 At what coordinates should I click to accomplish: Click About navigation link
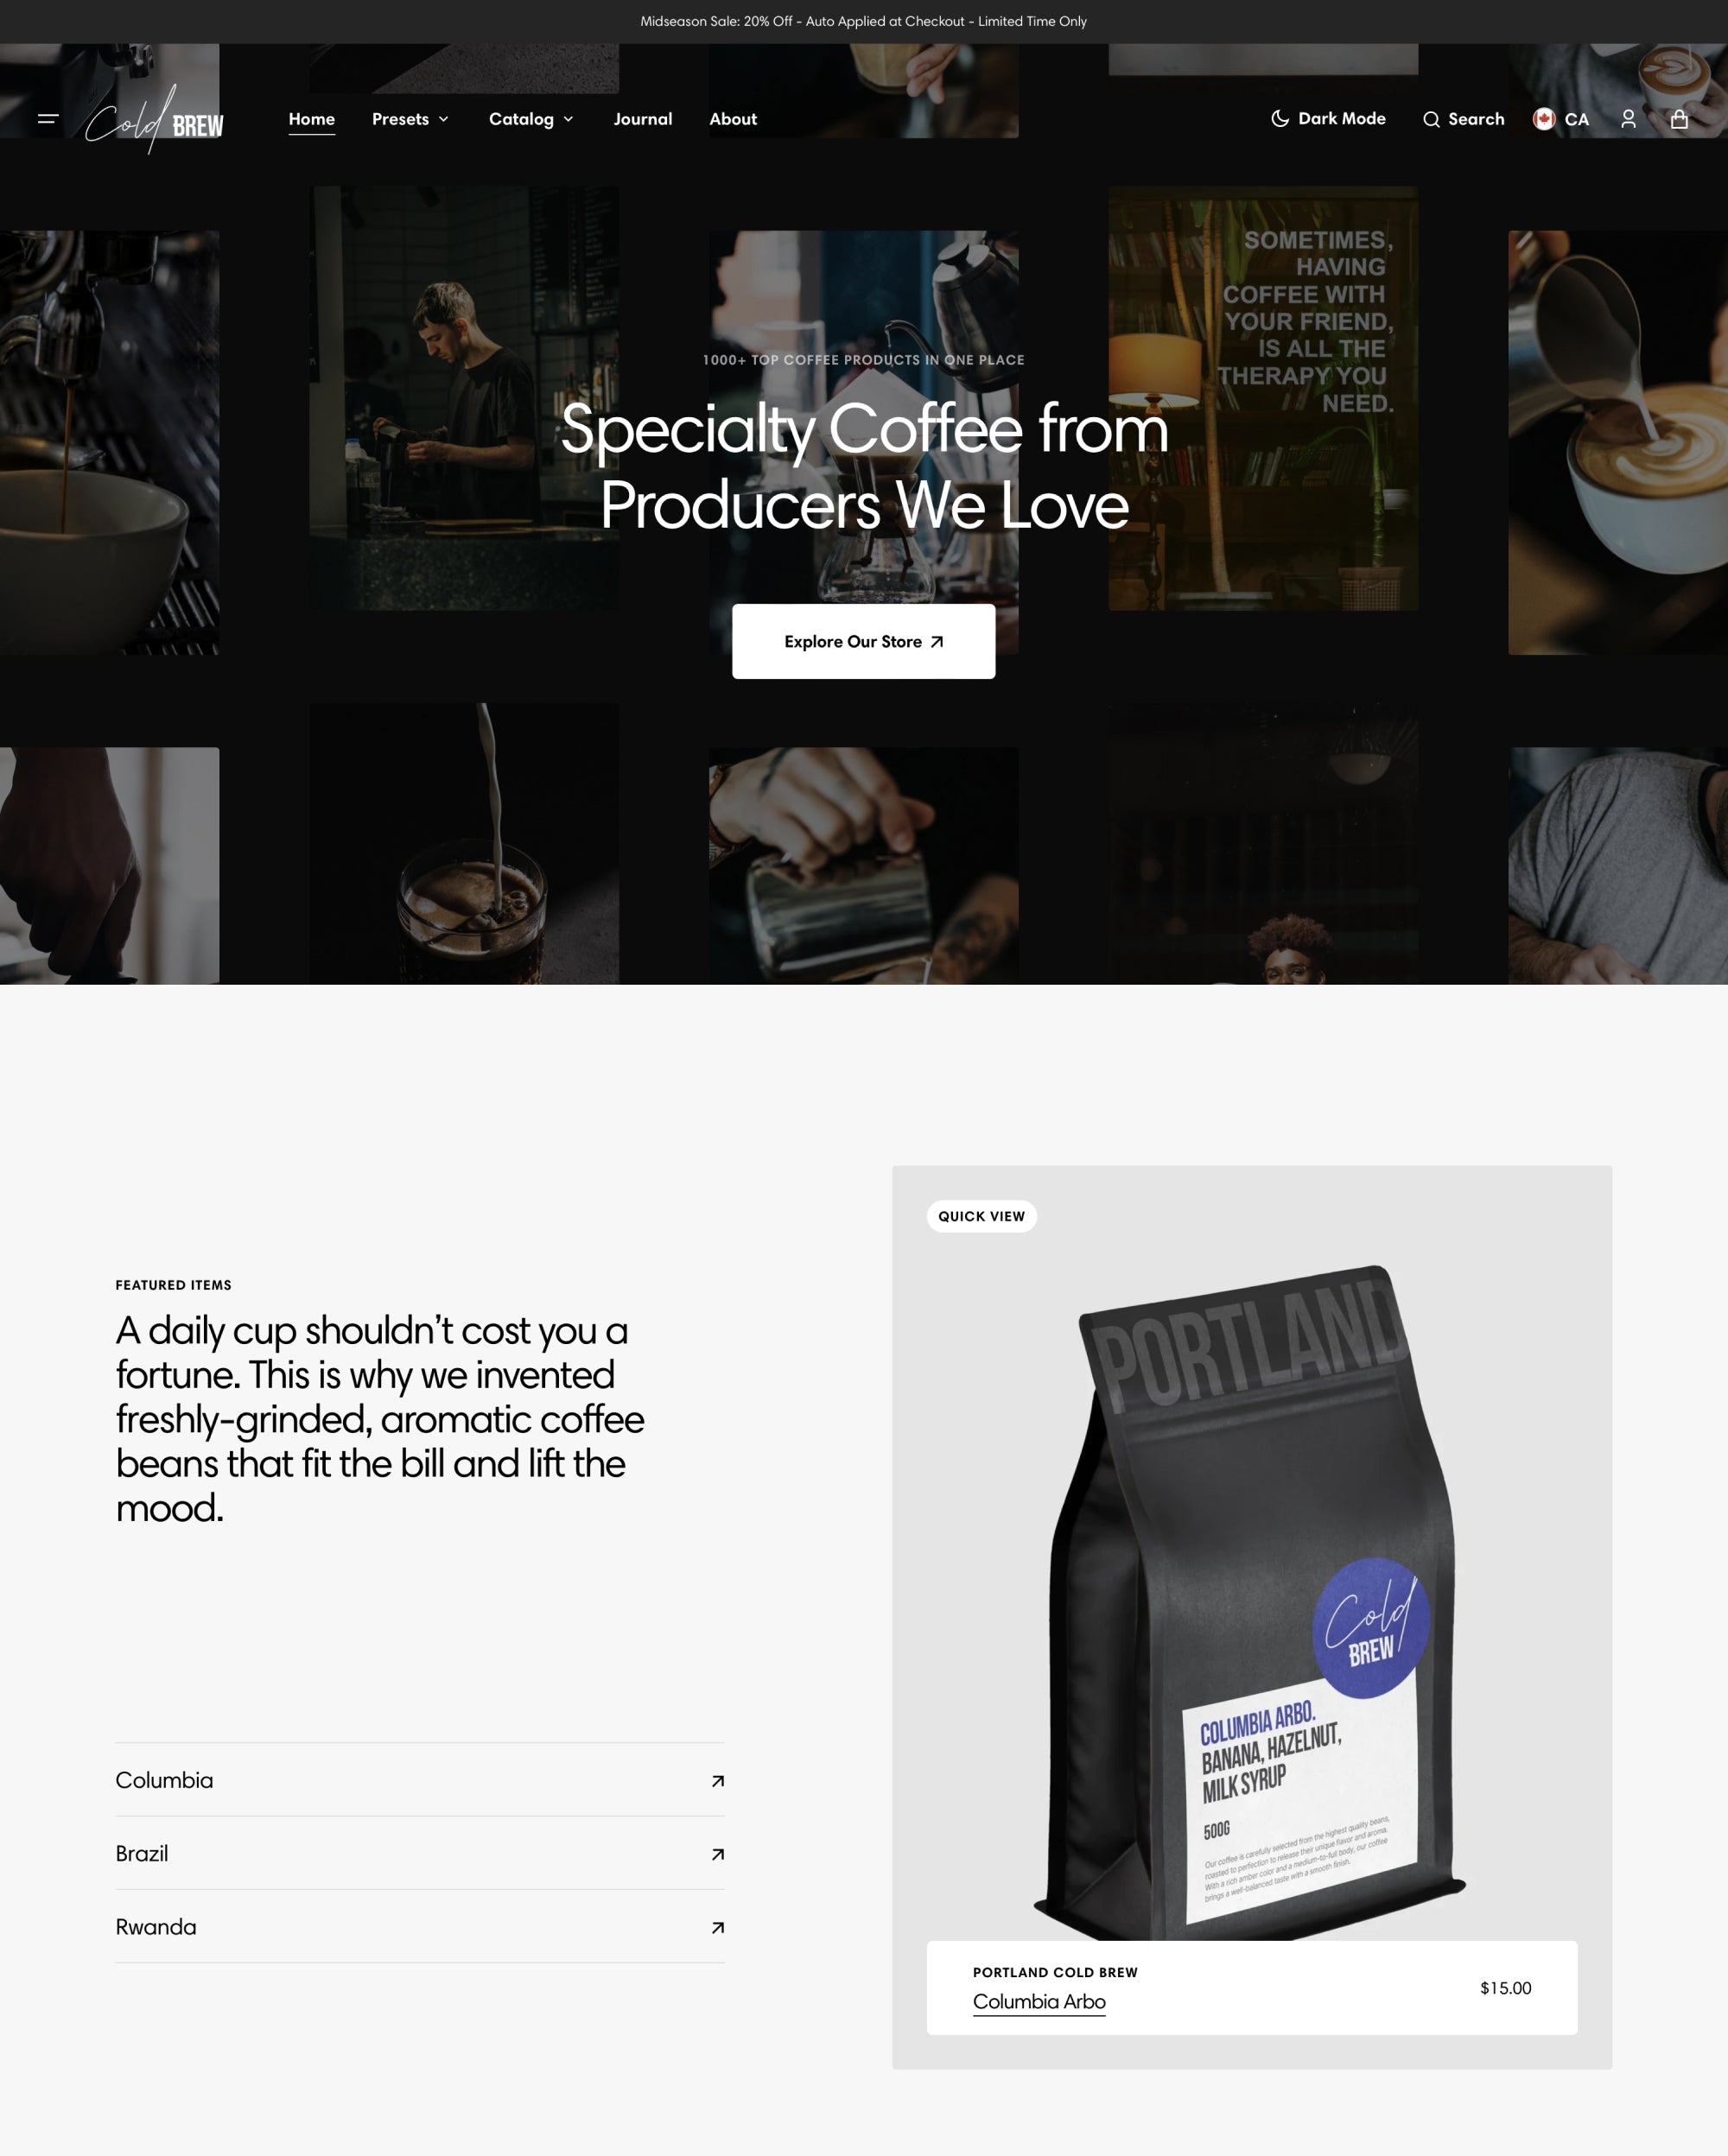pyautogui.click(x=732, y=118)
